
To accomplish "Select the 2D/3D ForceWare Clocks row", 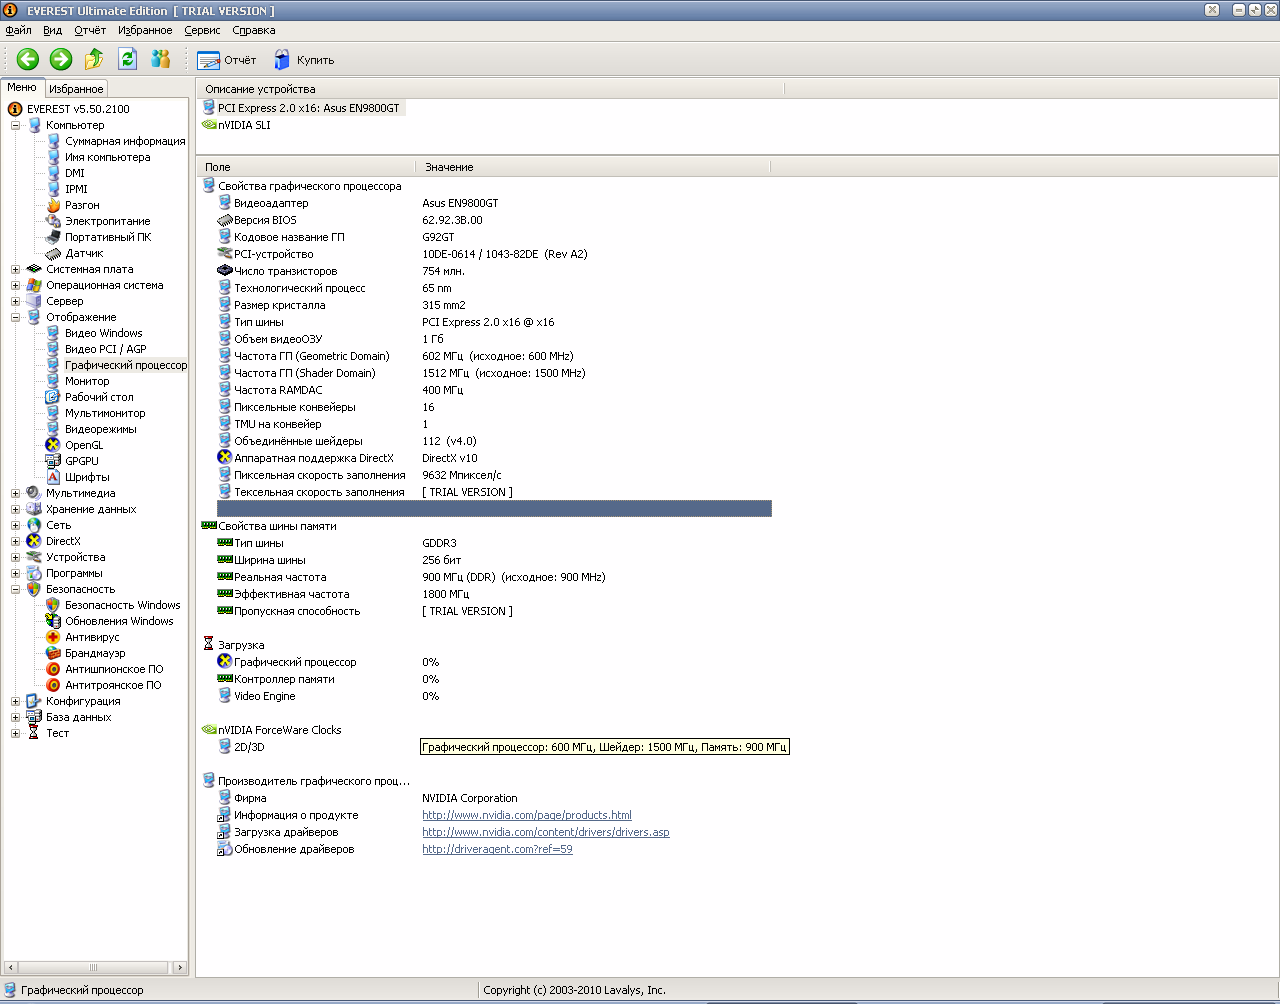I will 249,747.
